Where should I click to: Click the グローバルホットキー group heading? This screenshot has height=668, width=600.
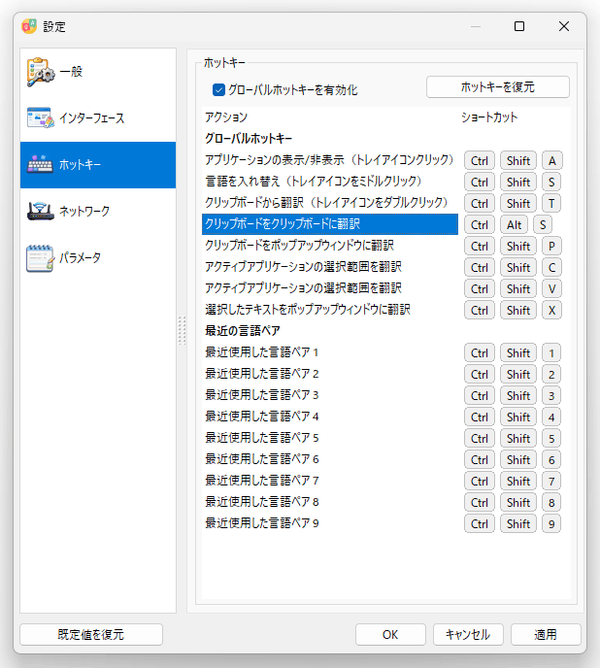pos(248,138)
